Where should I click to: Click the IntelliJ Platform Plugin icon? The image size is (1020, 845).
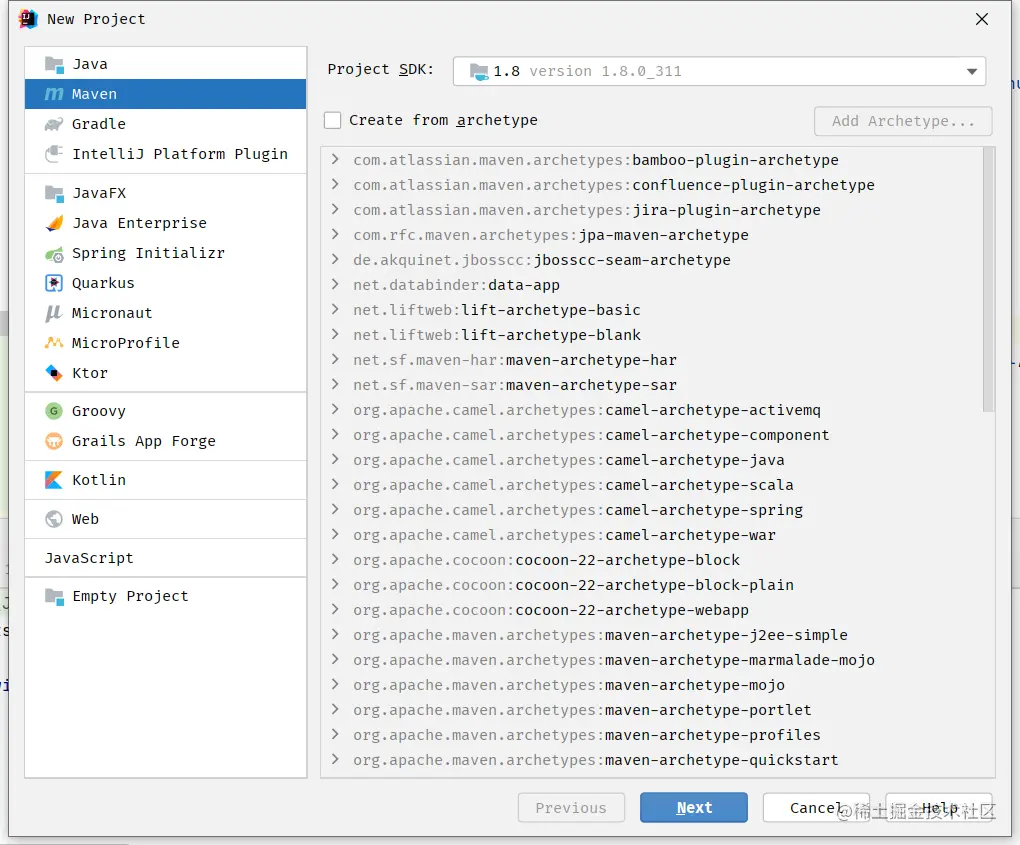[x=54, y=154]
